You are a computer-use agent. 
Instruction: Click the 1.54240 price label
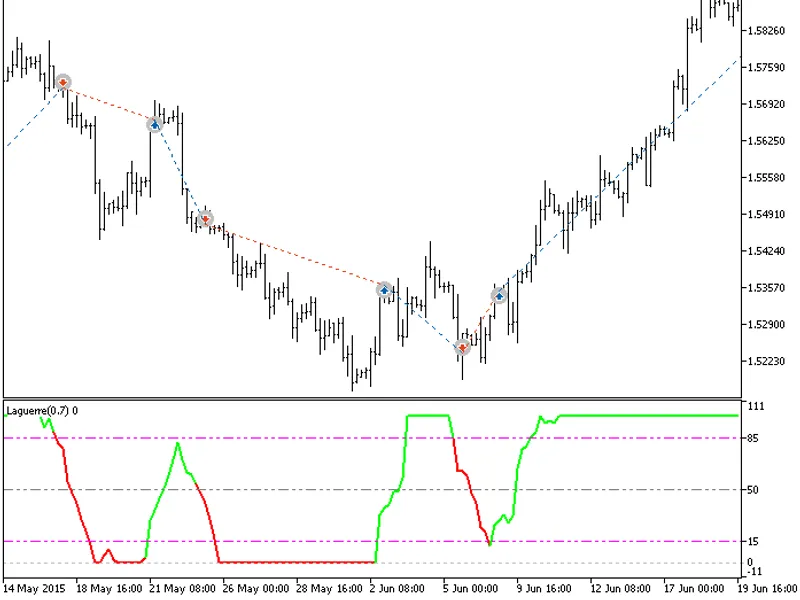pos(766,251)
